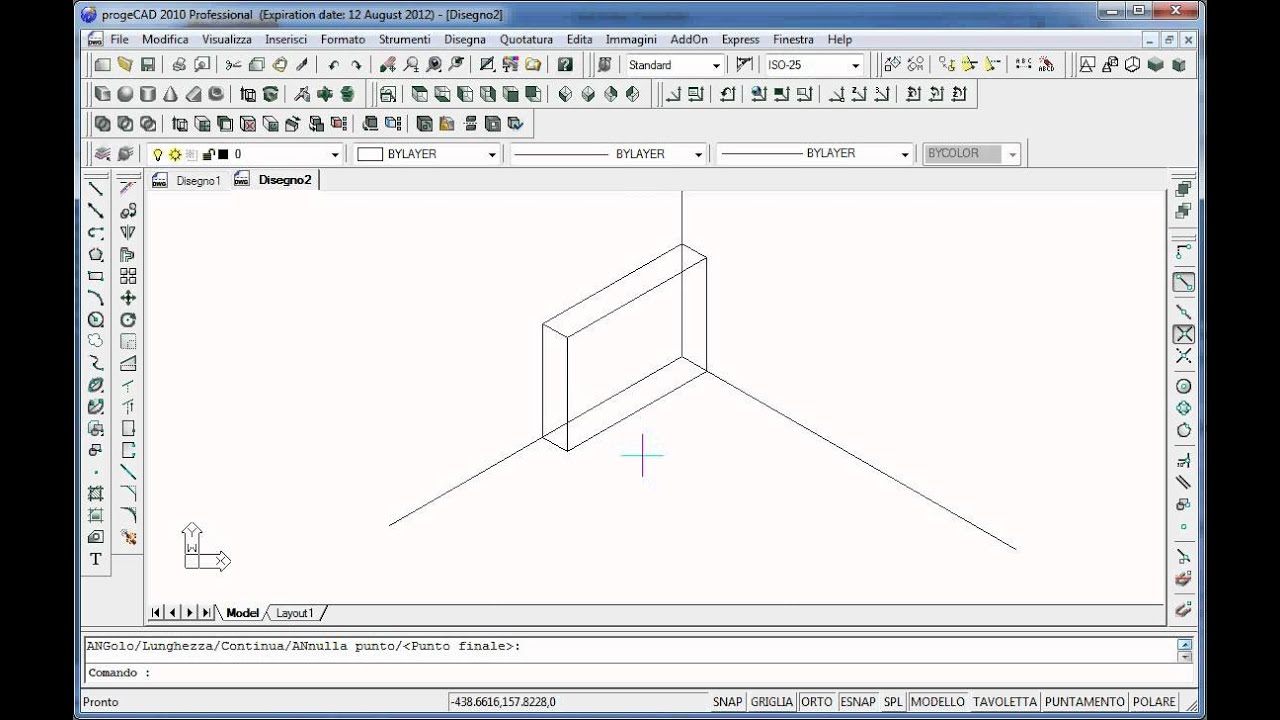Image resolution: width=1280 pixels, height=720 pixels.
Task: Toggle MODELLO space button
Action: pos(938,702)
